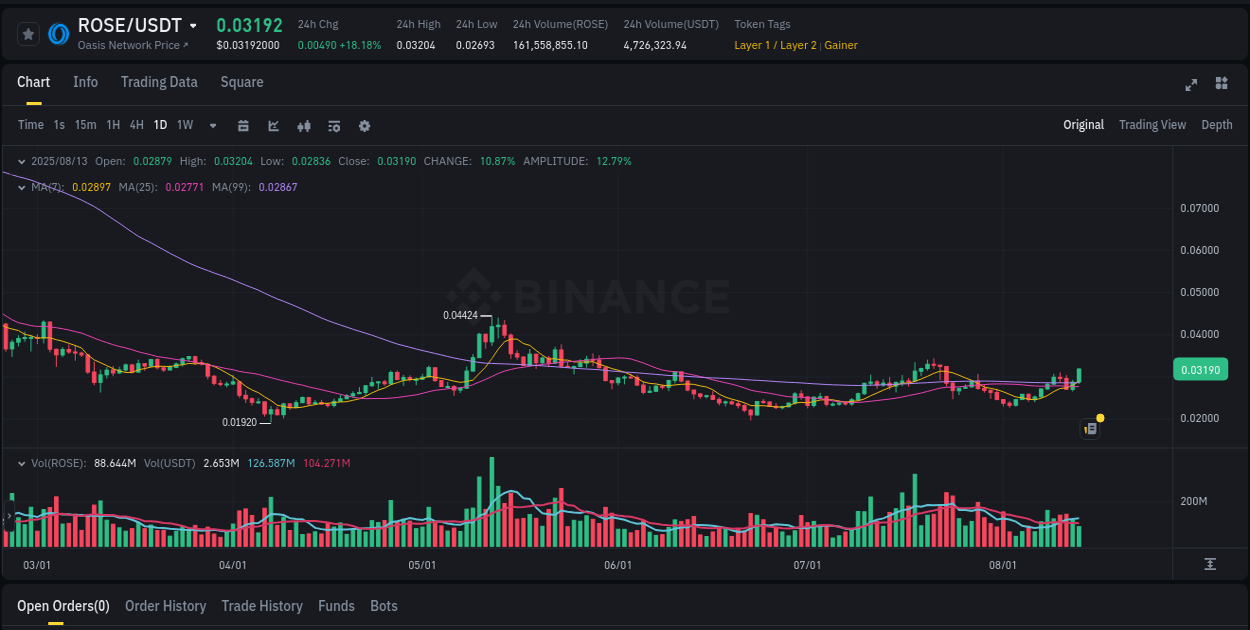Click the Gainer token tag
The image size is (1250, 630).
840,45
